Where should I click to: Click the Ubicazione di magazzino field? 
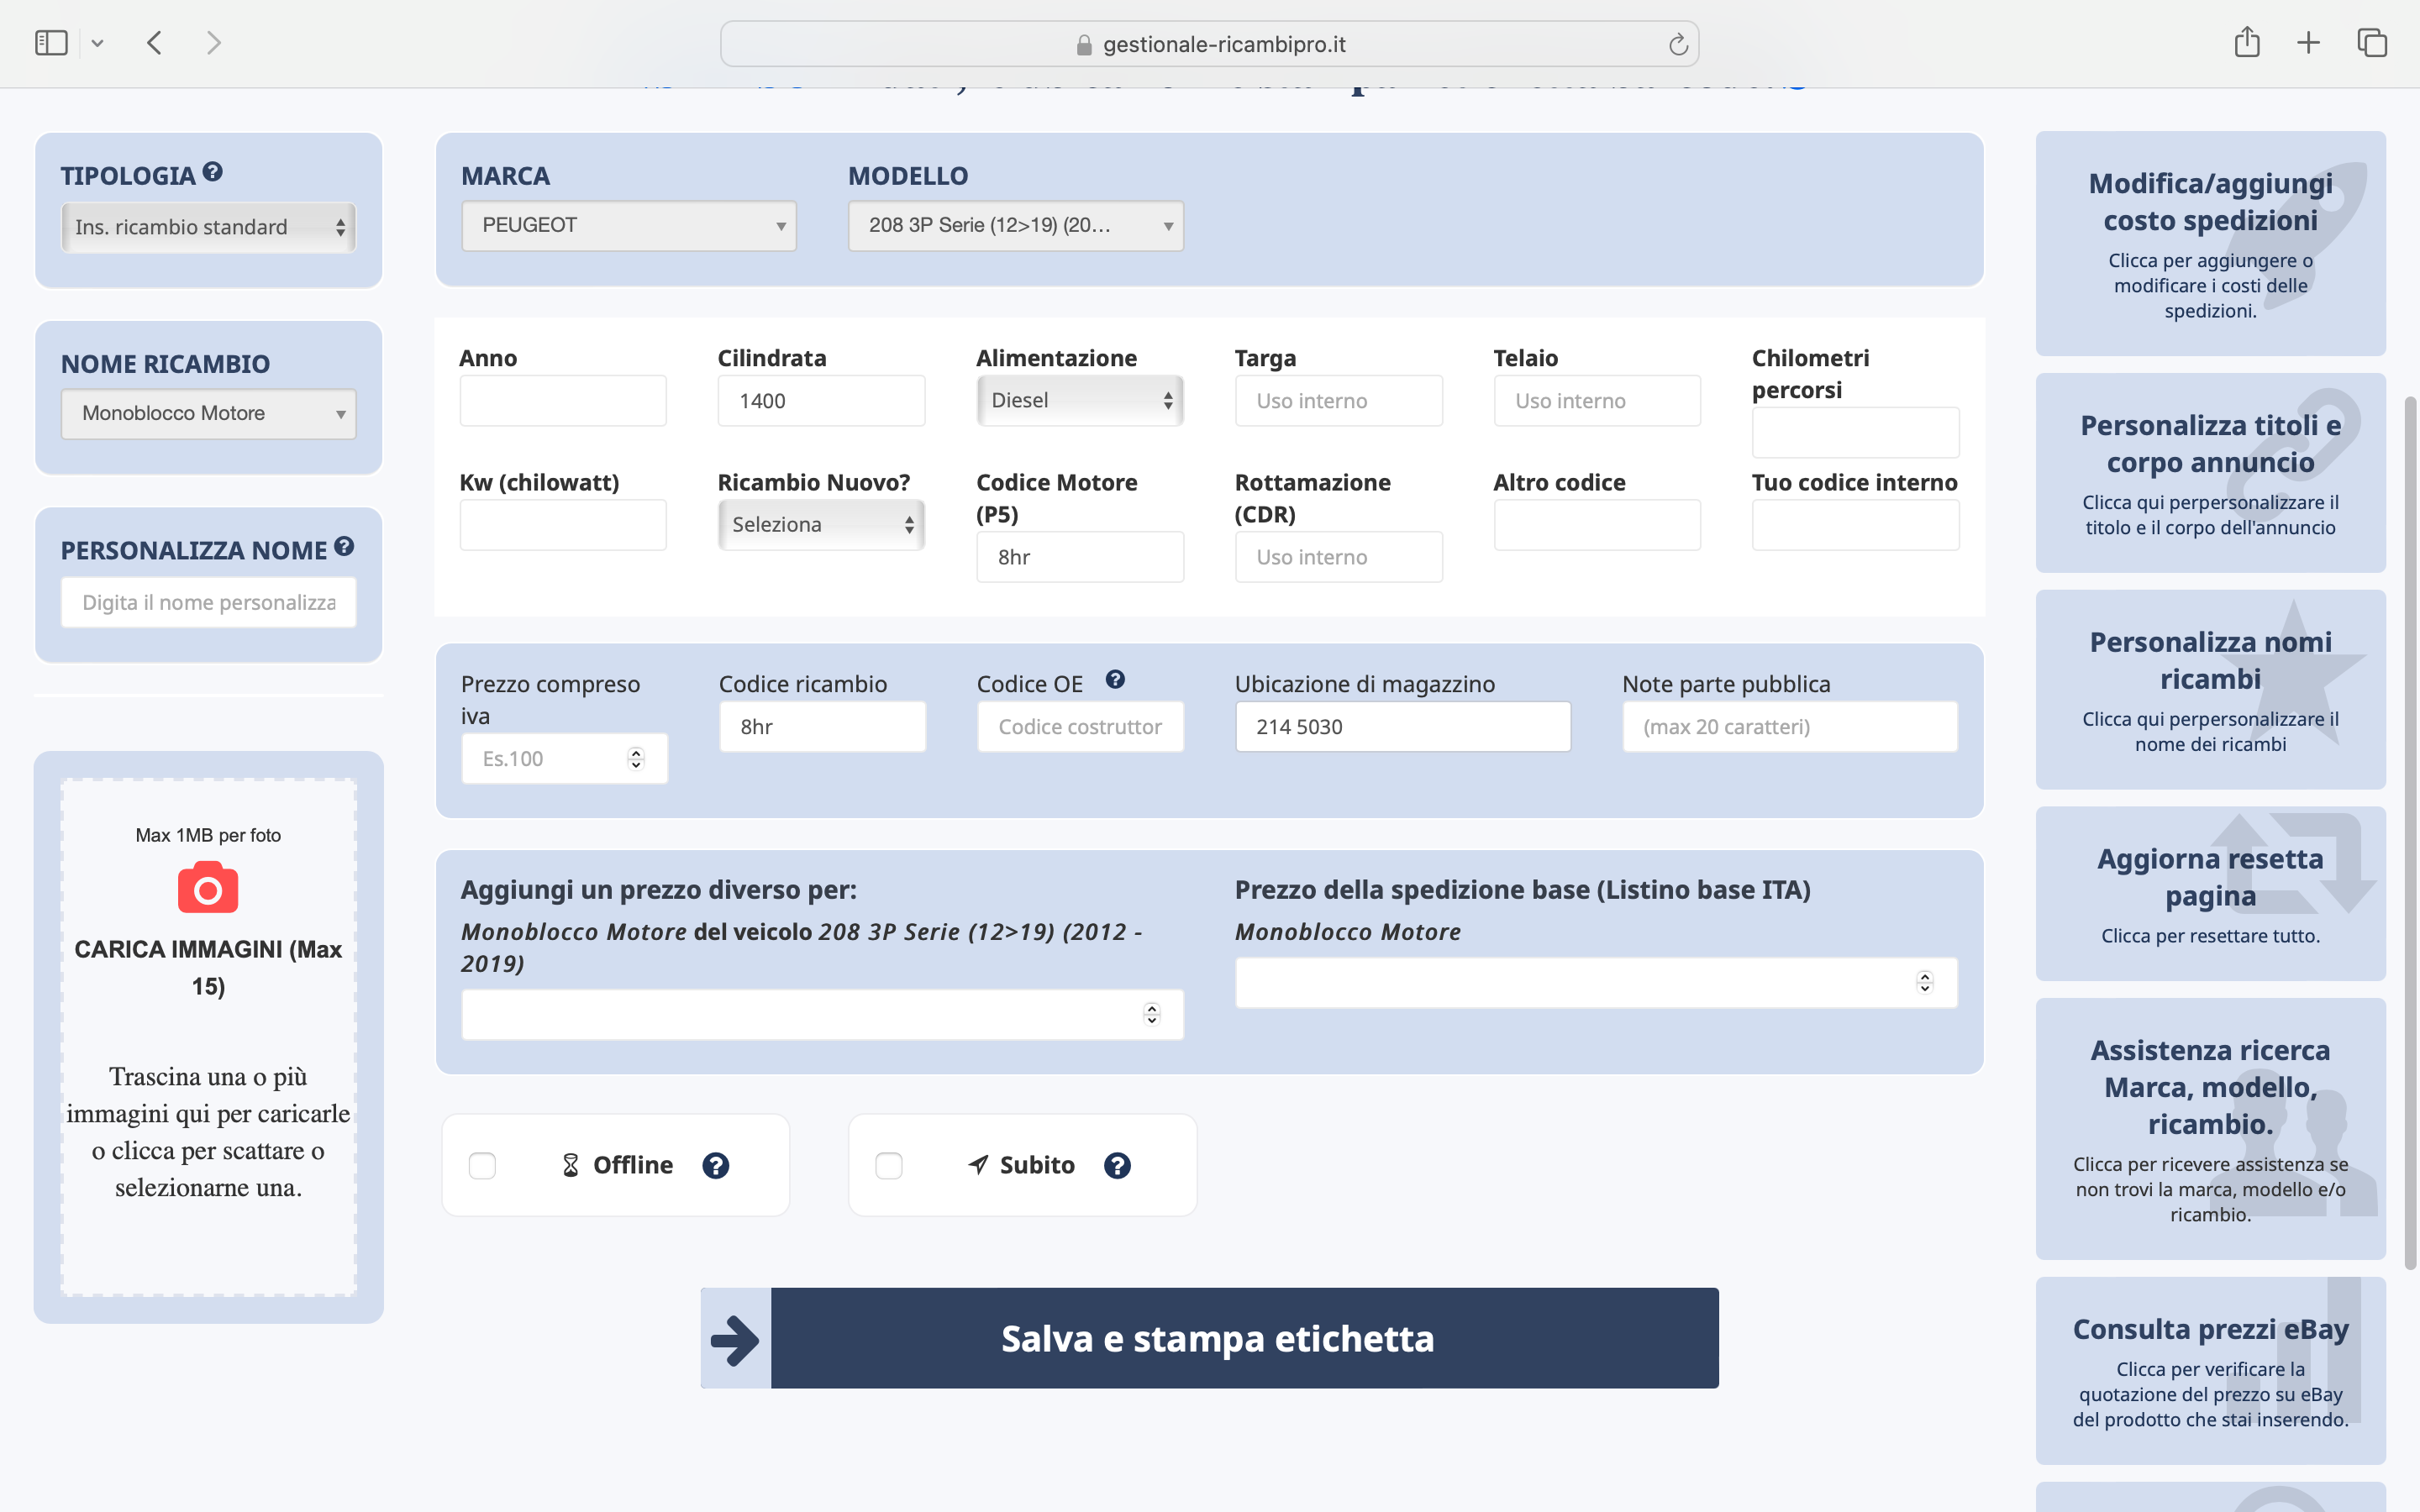point(1402,727)
